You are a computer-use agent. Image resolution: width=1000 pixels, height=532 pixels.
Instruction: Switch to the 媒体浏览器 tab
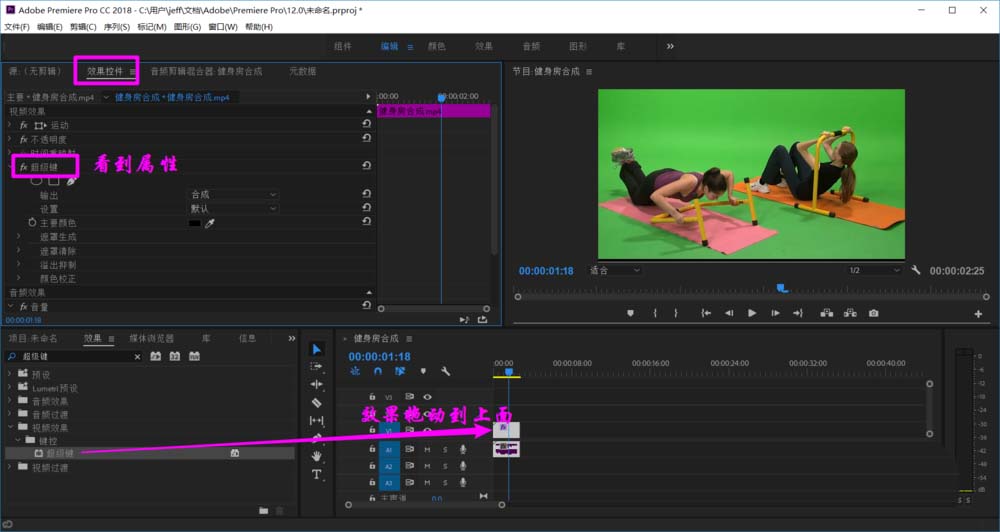[x=151, y=338]
